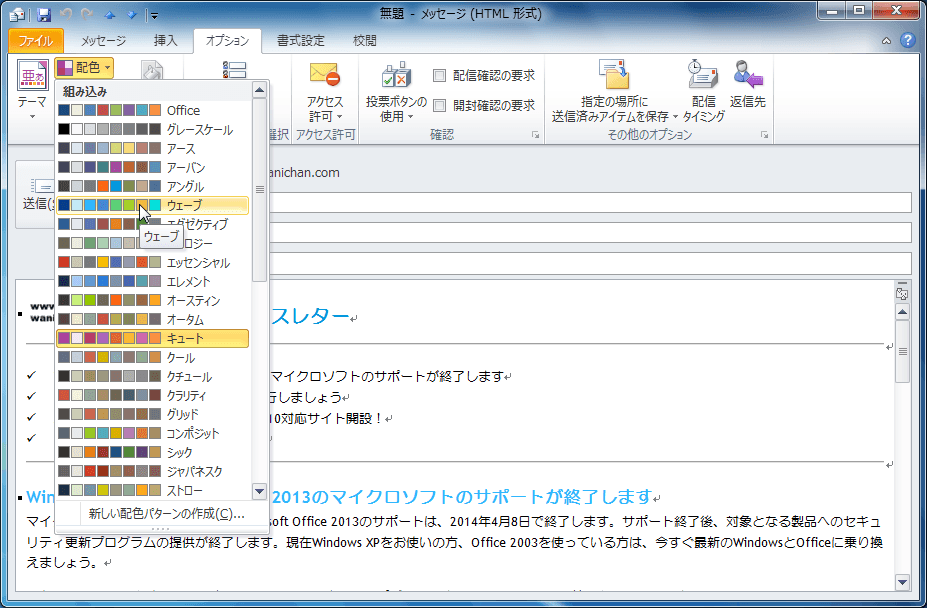The height and width of the screenshot is (608, 927).
Task: Choose the アングル color scheme
Action: point(153,186)
